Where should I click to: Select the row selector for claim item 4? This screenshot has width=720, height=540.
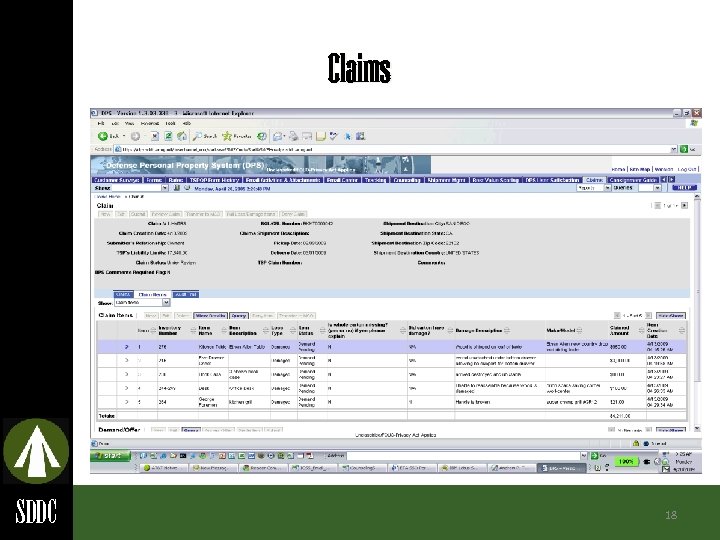coord(127,388)
